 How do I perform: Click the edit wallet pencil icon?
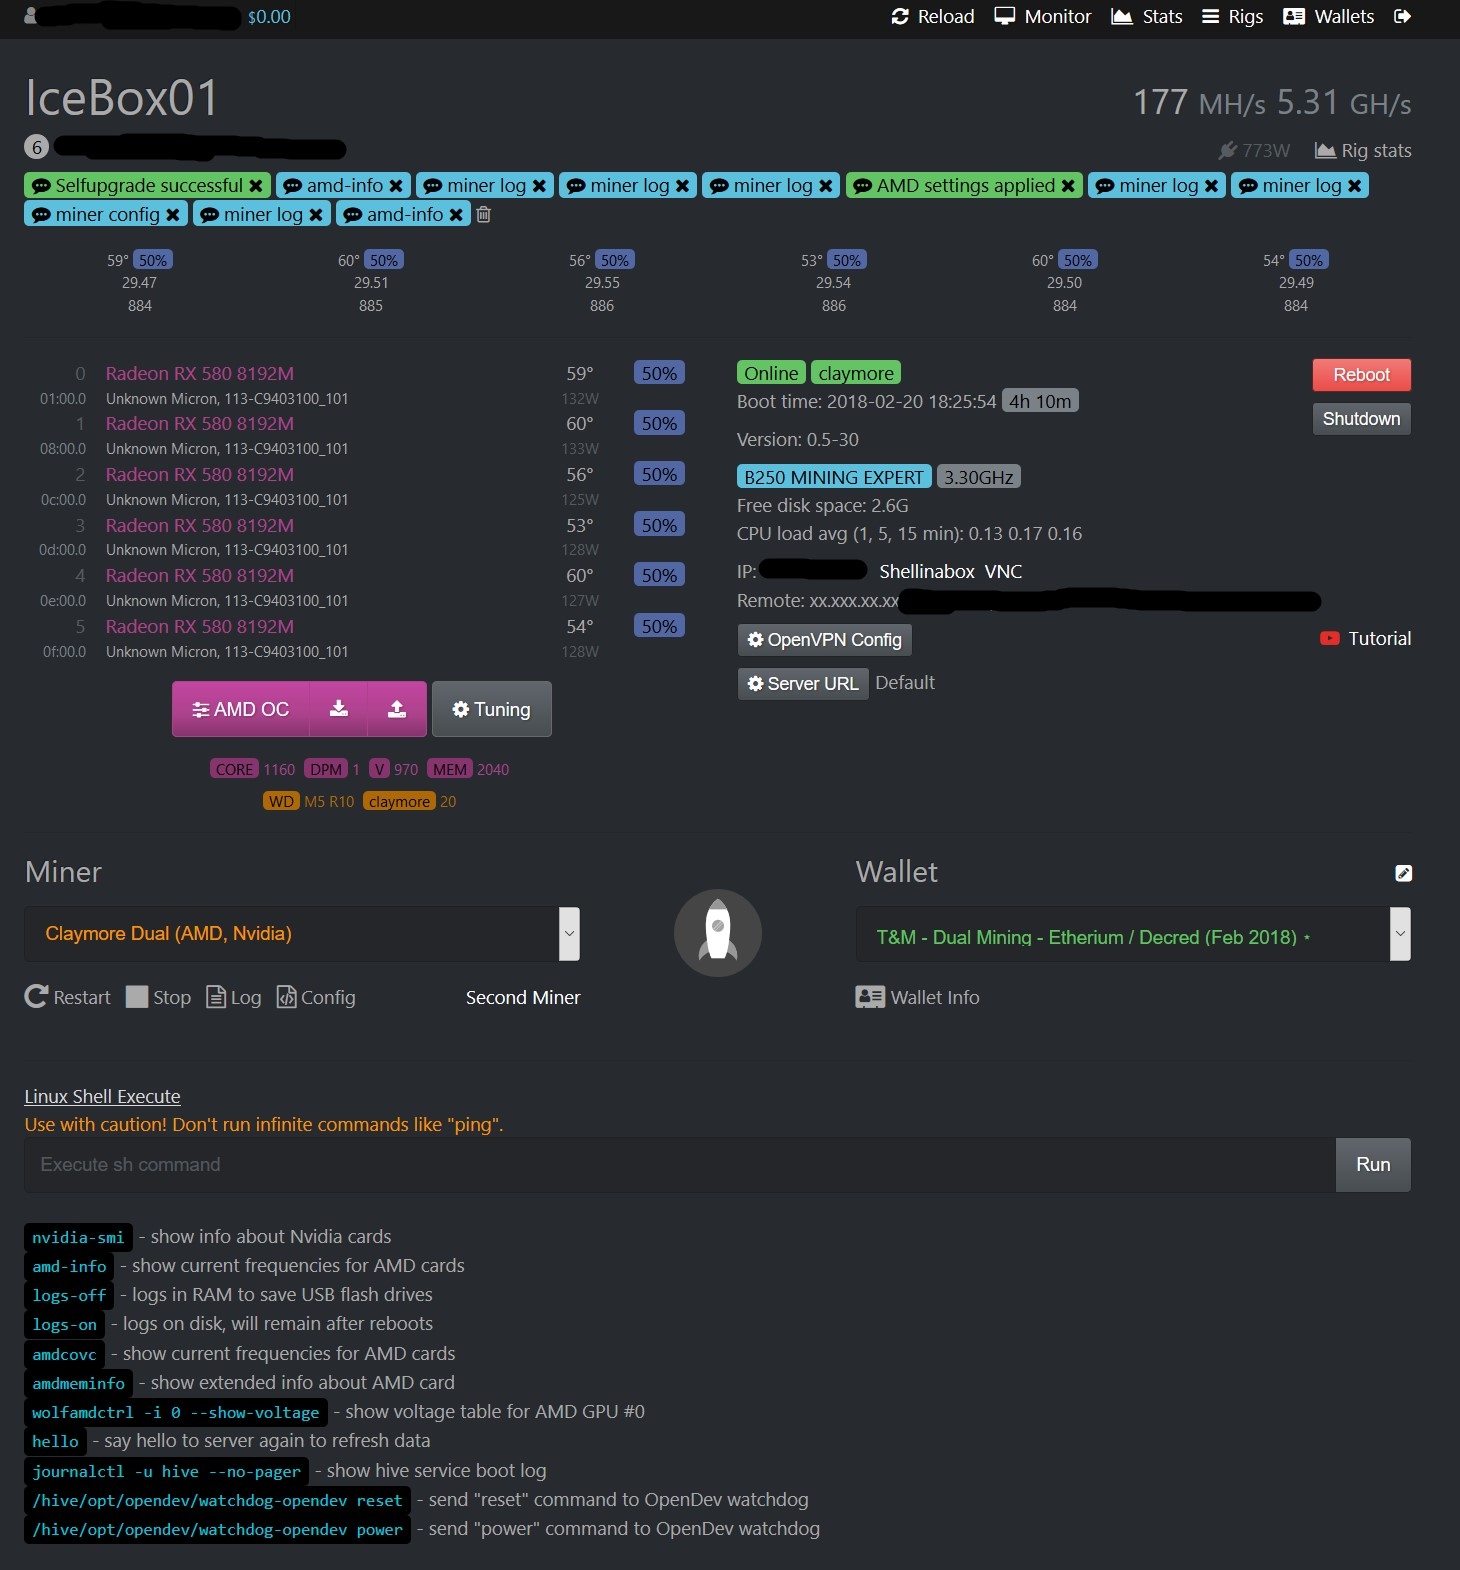coord(1403,873)
